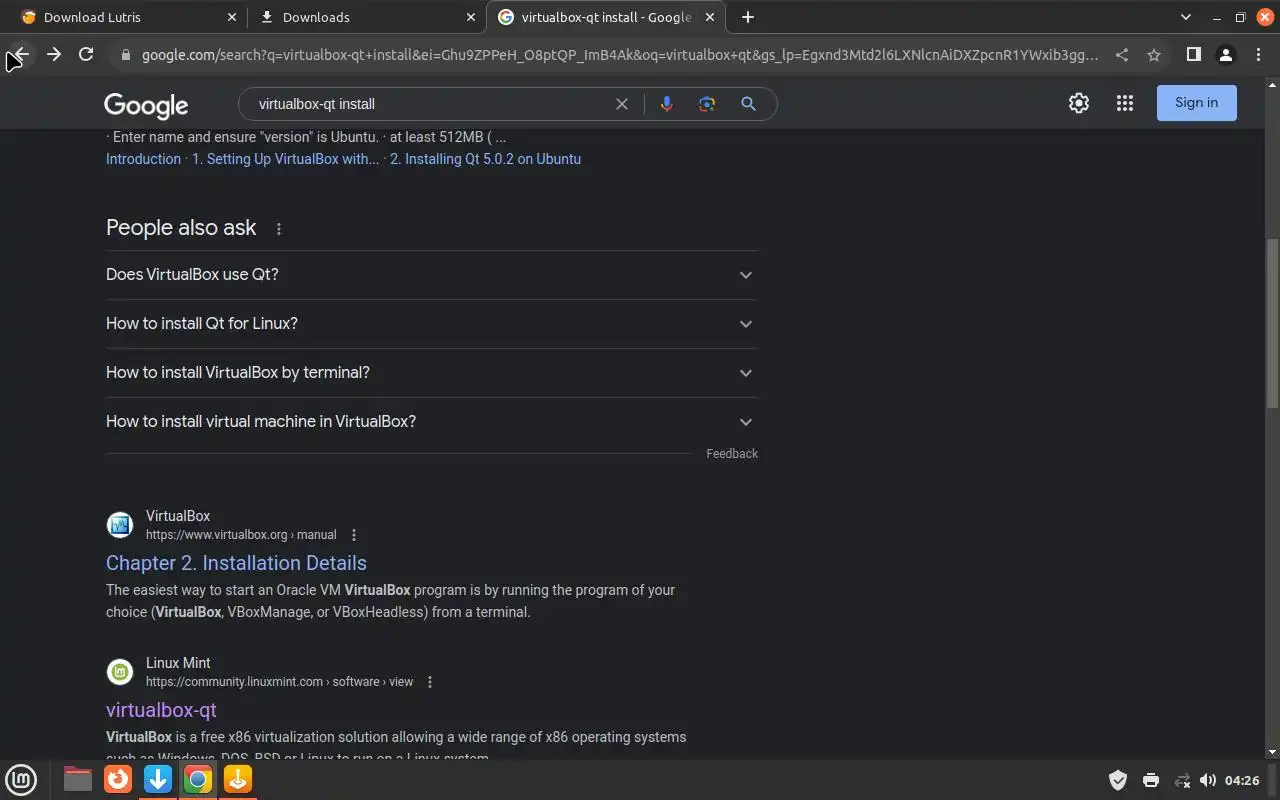Search by image with Google Lens
The height and width of the screenshot is (800, 1280).
tap(707, 104)
